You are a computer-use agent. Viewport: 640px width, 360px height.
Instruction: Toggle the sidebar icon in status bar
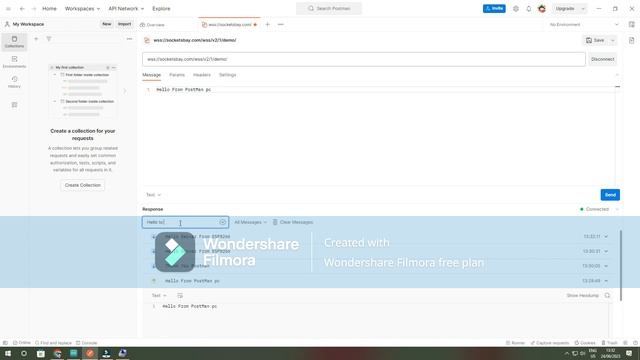tap(5, 343)
